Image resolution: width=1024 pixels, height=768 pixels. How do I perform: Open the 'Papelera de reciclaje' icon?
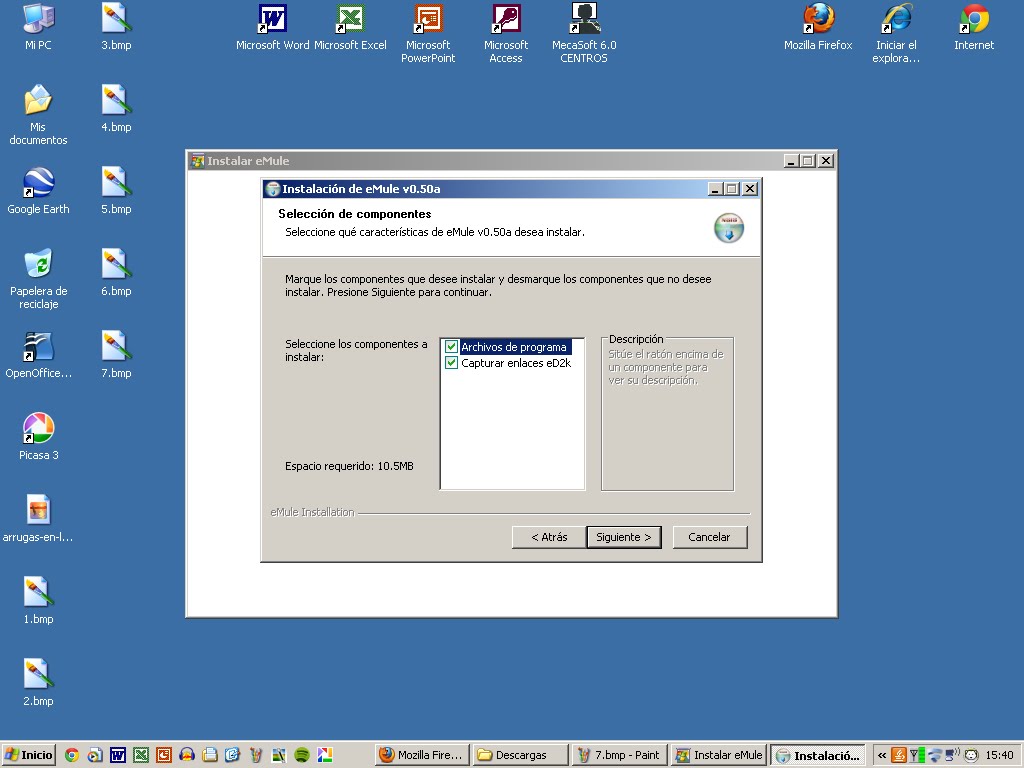(38, 279)
